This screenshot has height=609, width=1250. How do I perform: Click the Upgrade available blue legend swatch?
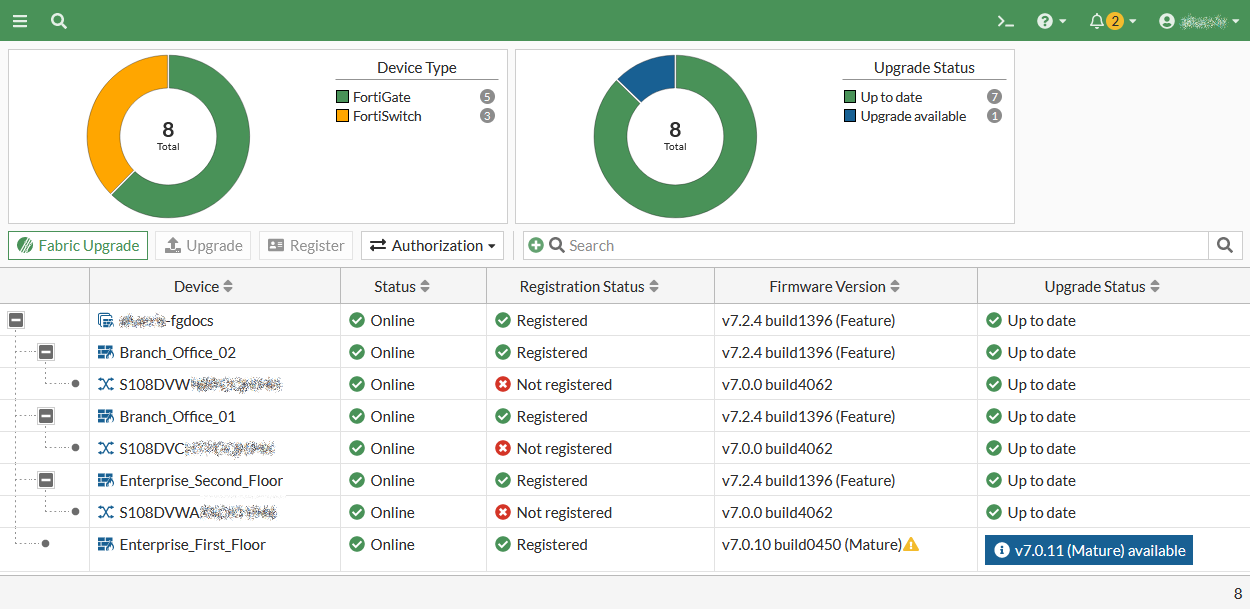coord(850,117)
